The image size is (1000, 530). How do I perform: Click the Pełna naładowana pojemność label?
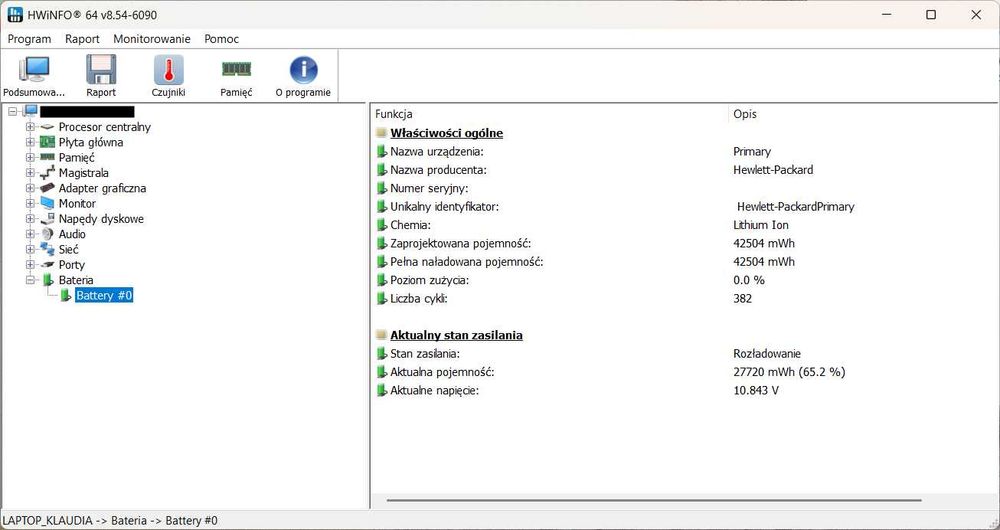click(466, 262)
